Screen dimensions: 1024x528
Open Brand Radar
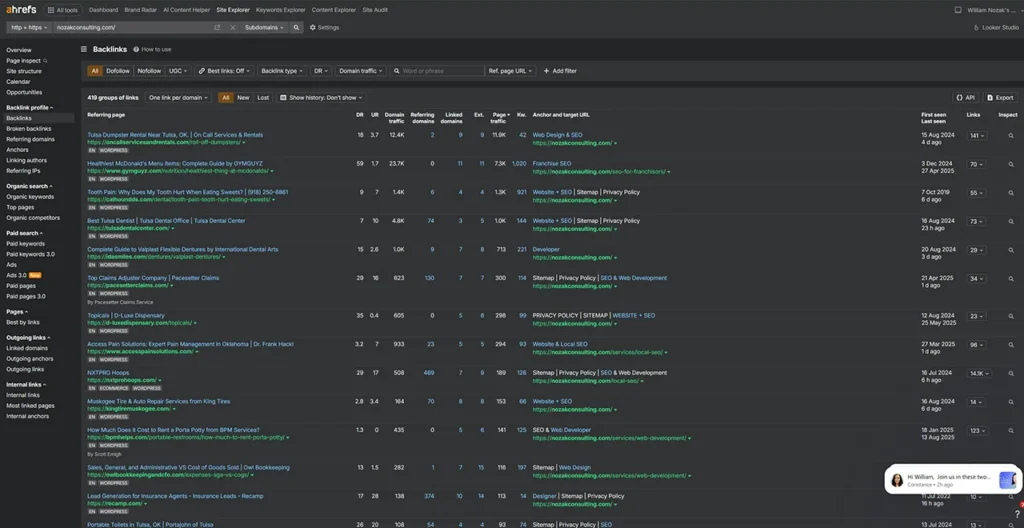point(140,10)
